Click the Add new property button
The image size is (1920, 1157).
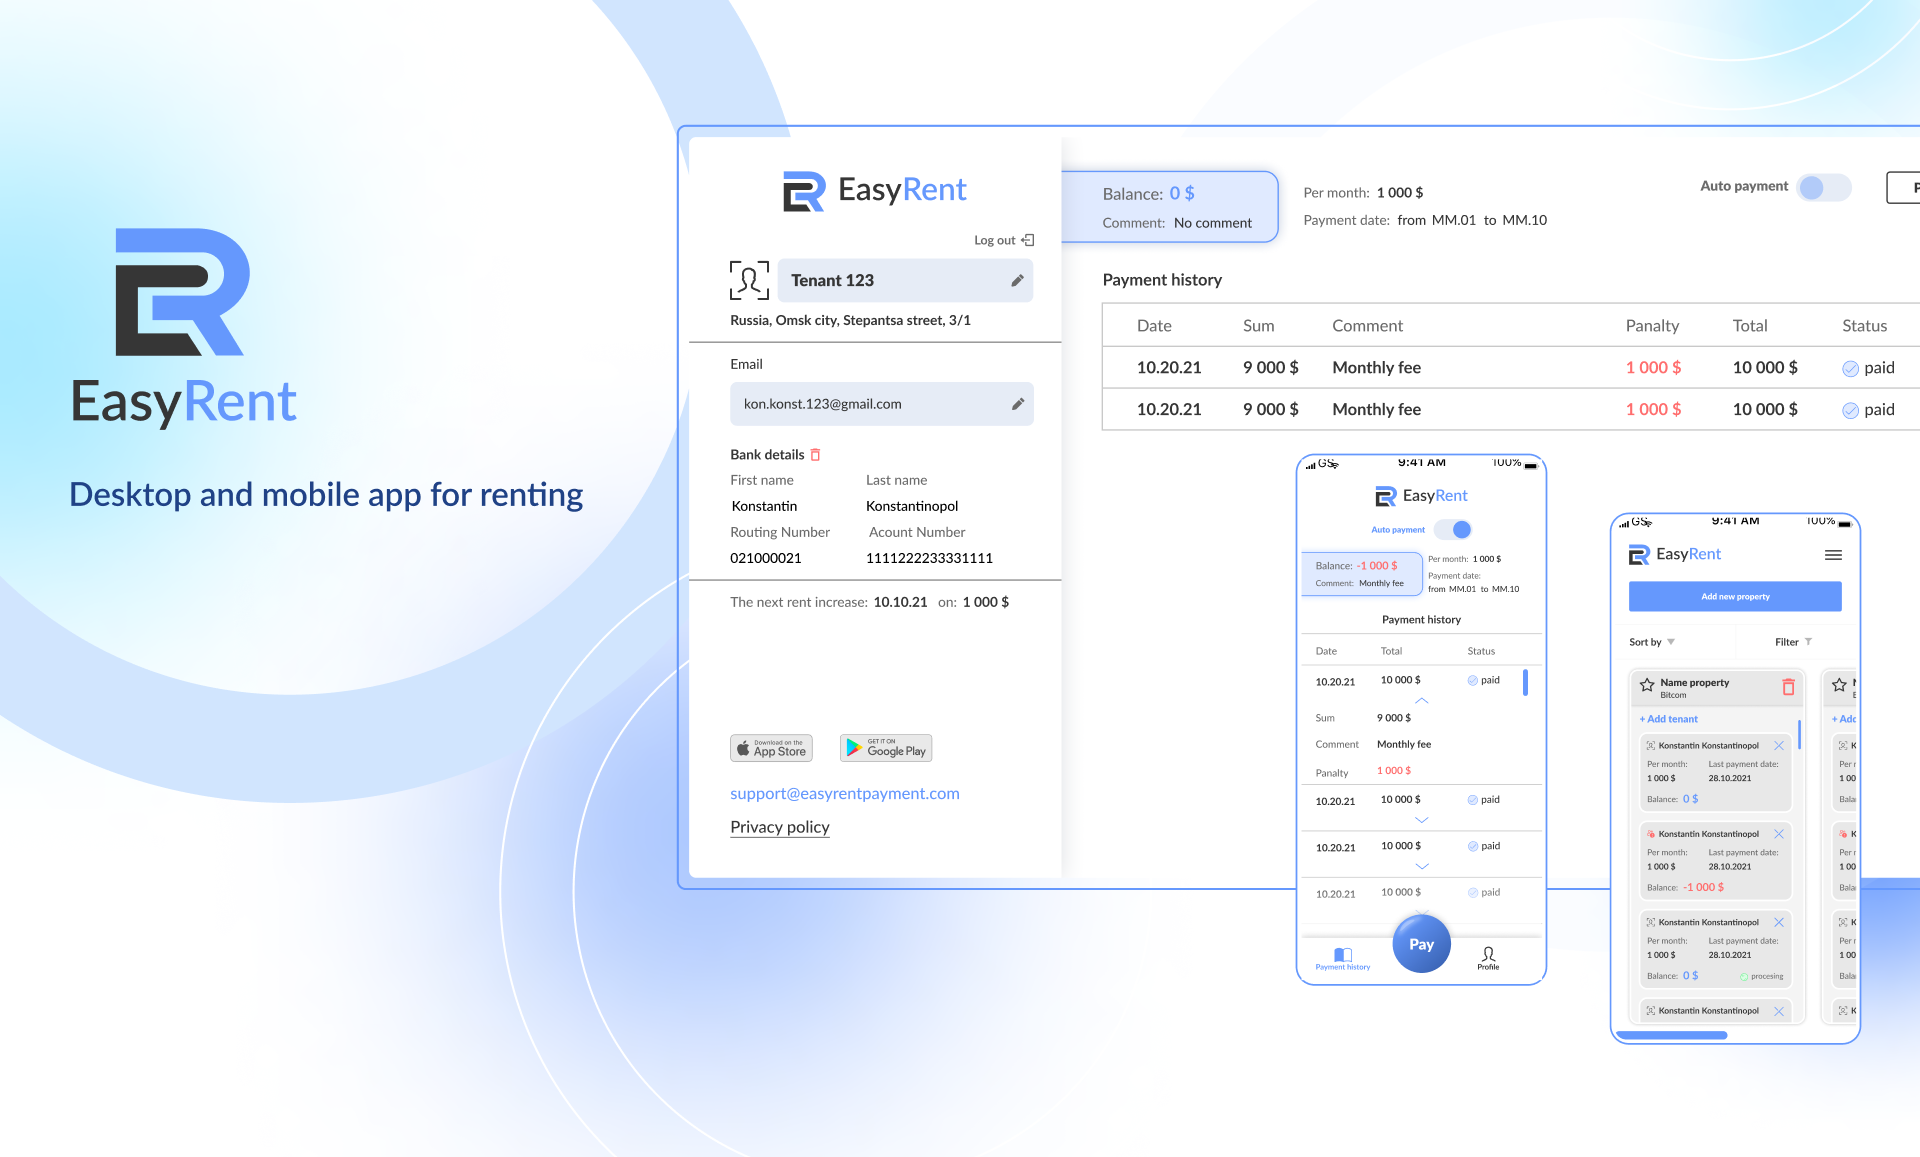(x=1735, y=597)
